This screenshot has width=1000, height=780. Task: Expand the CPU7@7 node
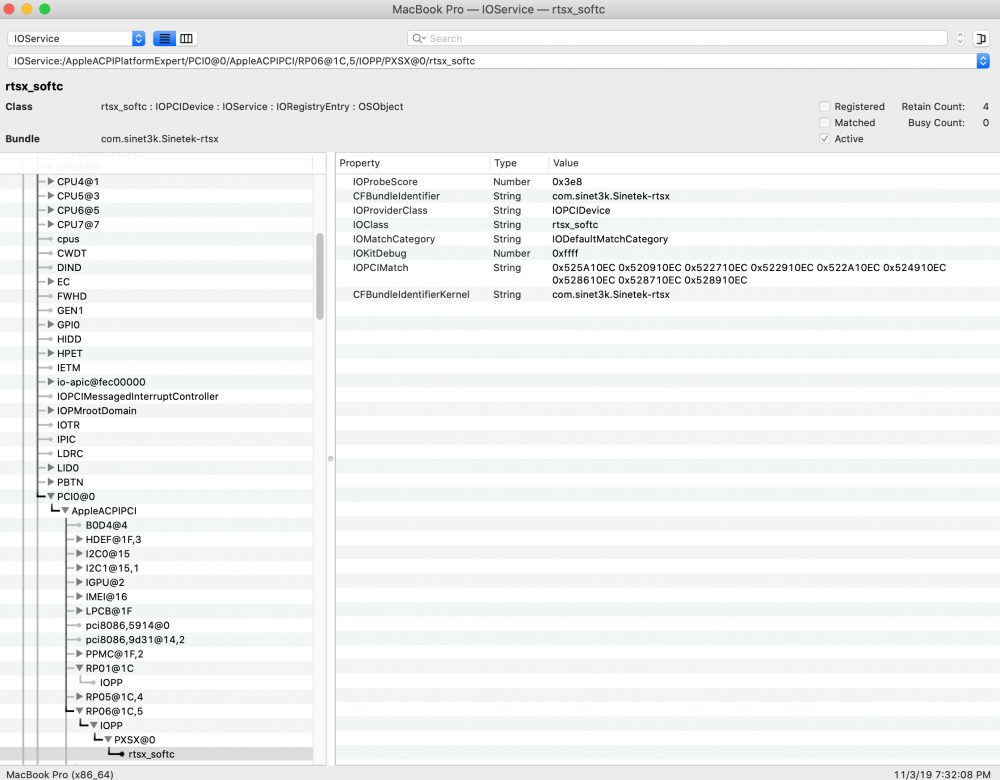tap(50, 224)
